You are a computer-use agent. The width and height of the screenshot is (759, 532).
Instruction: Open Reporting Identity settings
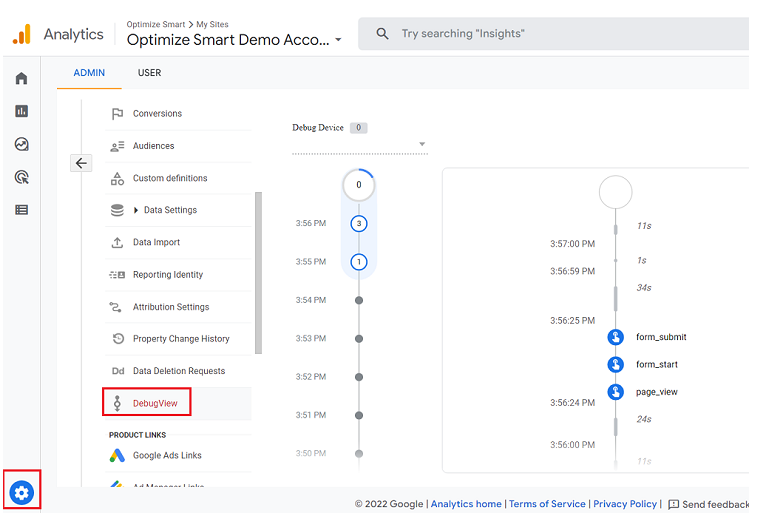pos(178,275)
